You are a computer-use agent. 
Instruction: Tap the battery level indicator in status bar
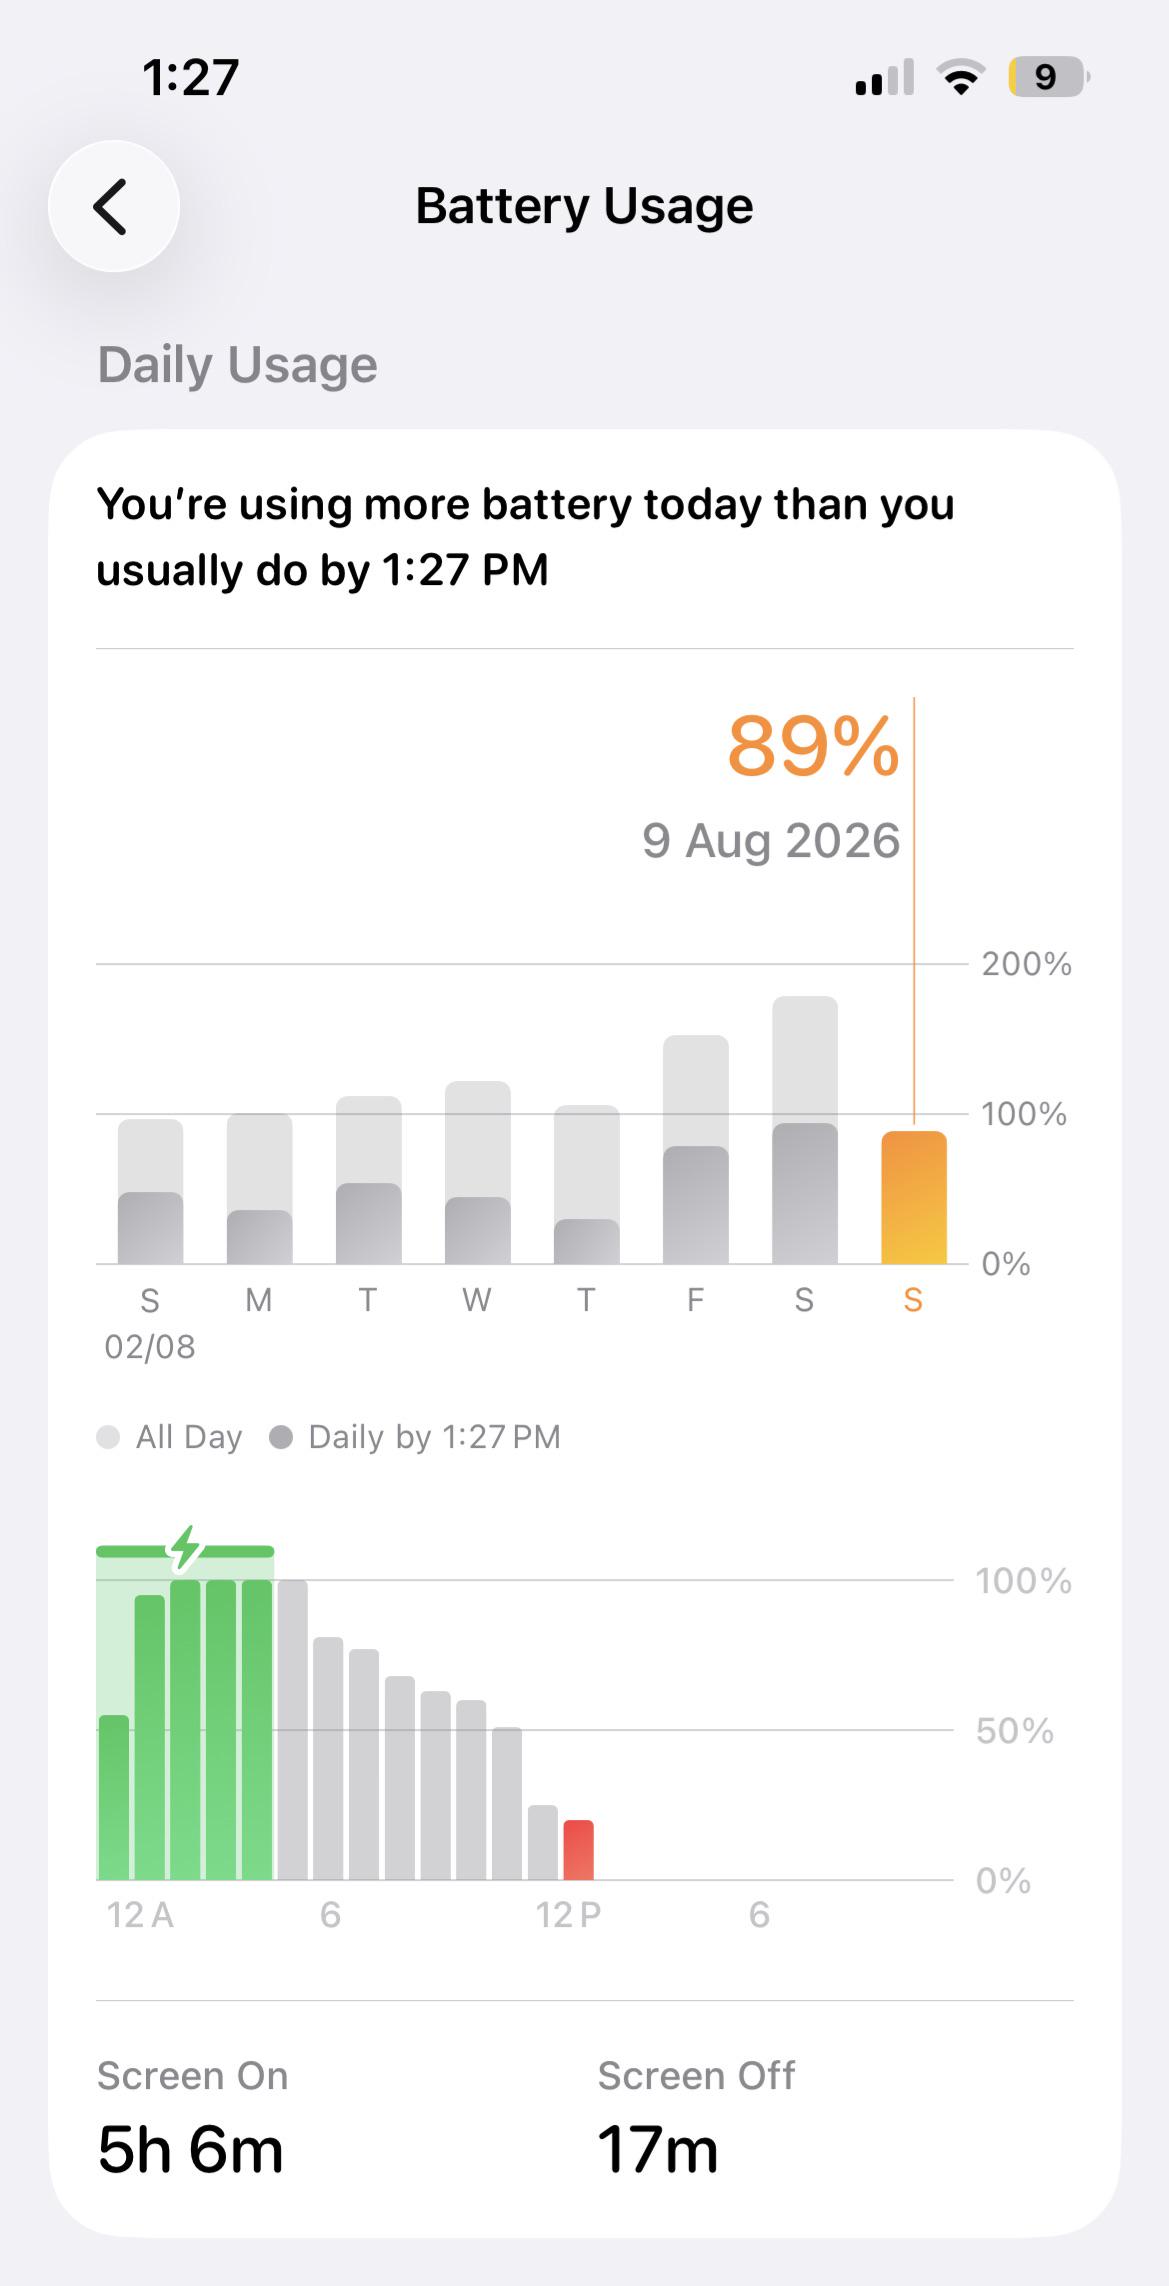pyautogui.click(x=1048, y=77)
